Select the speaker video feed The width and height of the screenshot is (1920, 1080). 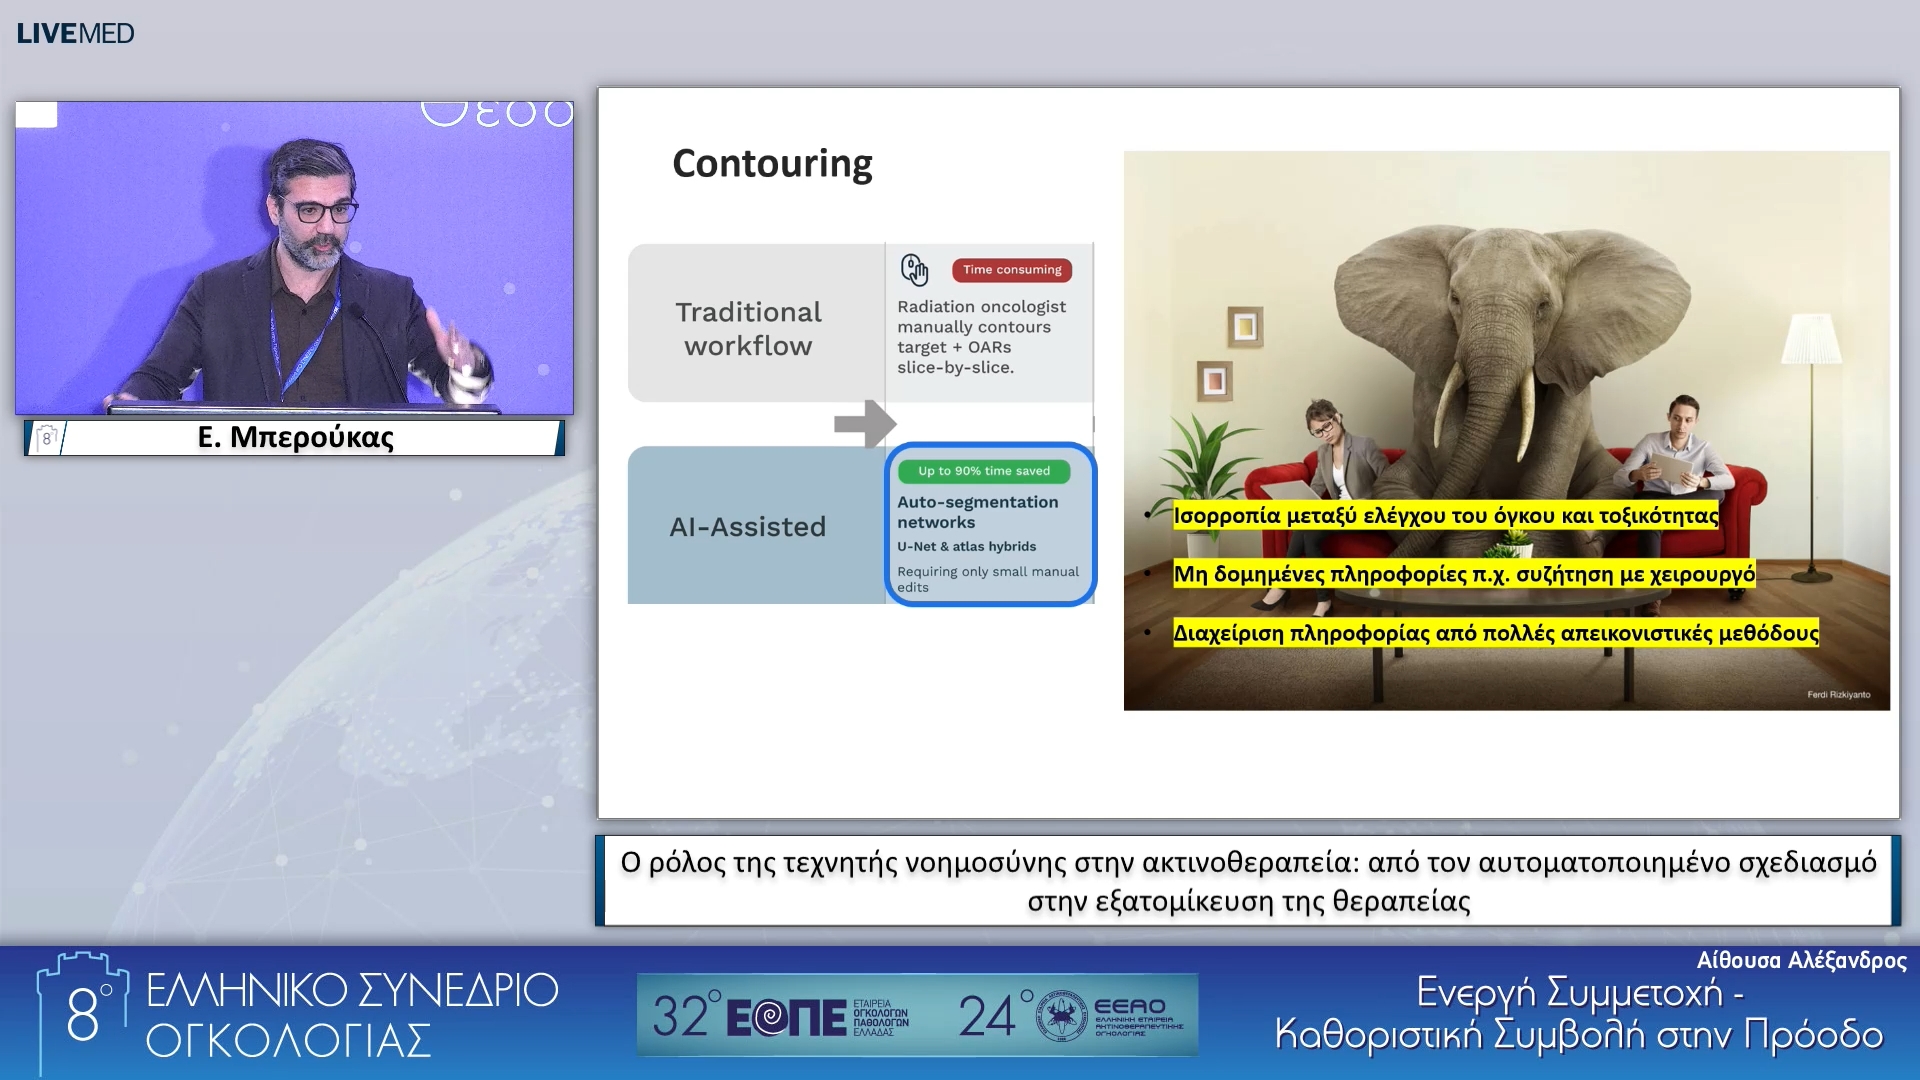coord(294,257)
